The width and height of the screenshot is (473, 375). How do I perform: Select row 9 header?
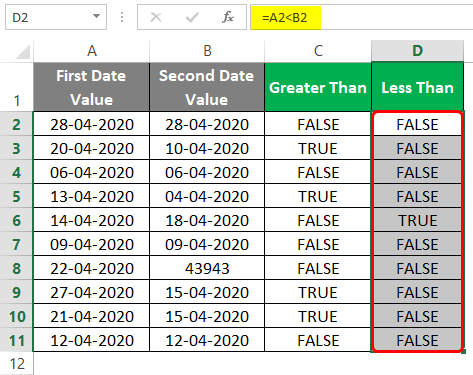coord(17,292)
